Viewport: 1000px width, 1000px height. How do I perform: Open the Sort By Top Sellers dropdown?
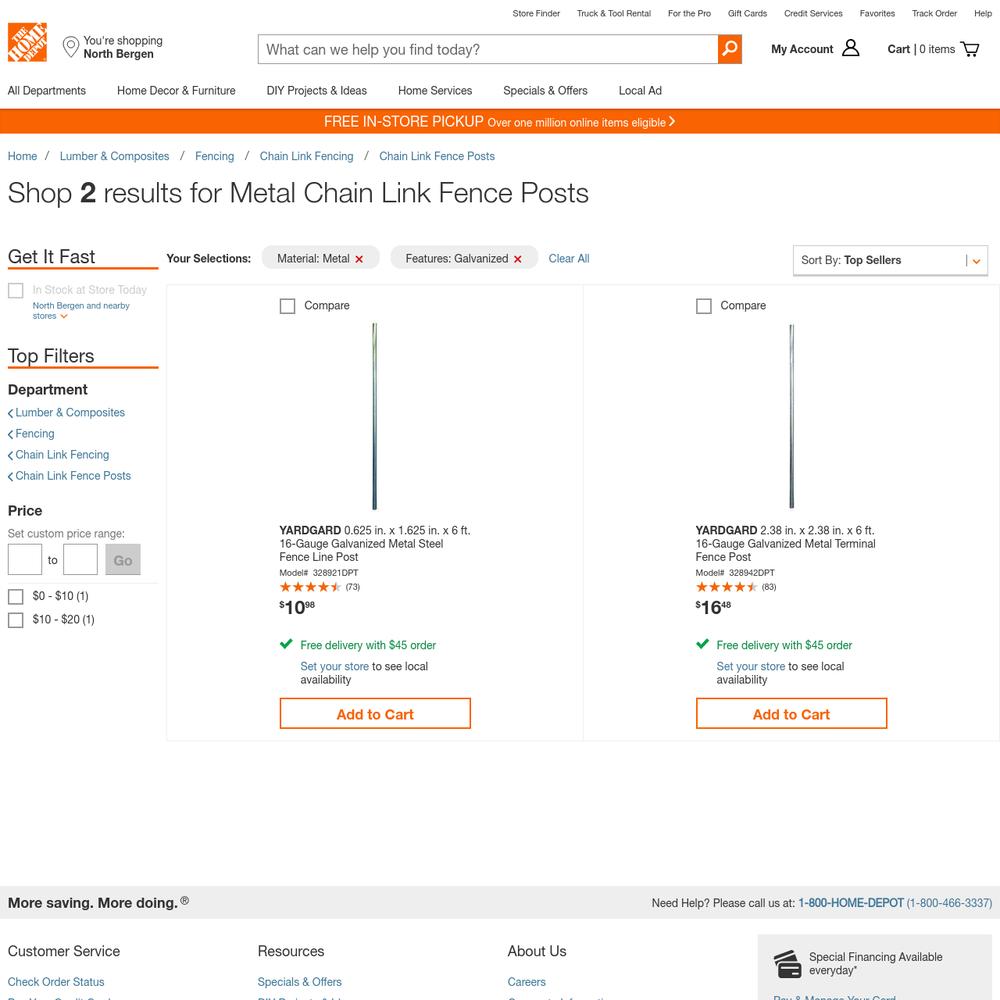(x=890, y=260)
